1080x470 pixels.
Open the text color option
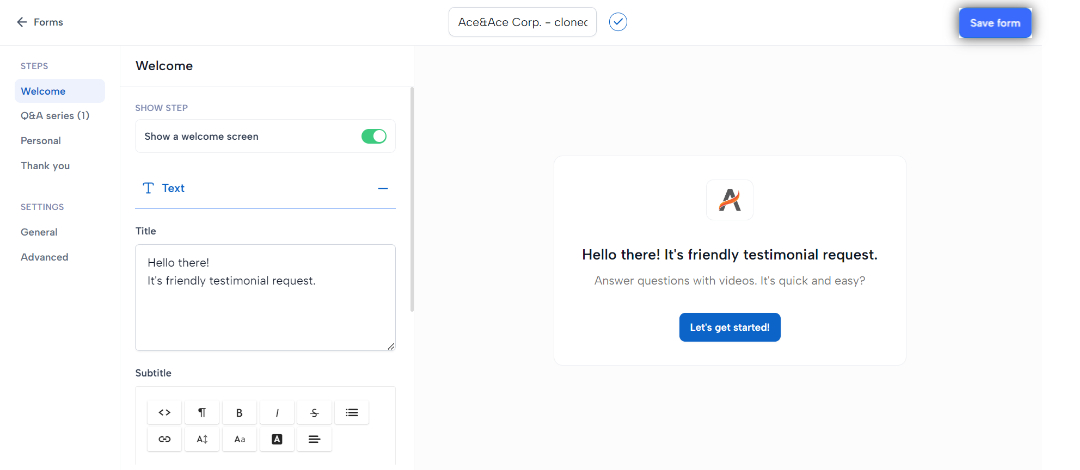tap(277, 439)
